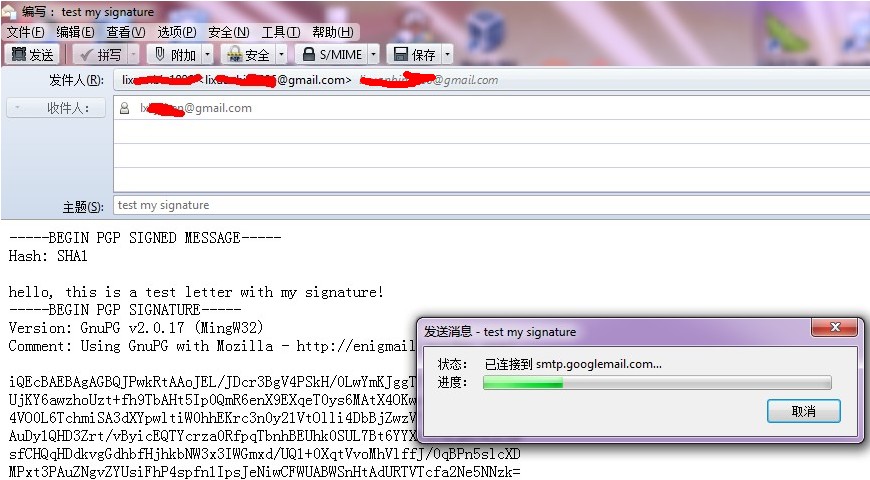
Task: Open the 查看(V) menu
Action: (x=126, y=32)
